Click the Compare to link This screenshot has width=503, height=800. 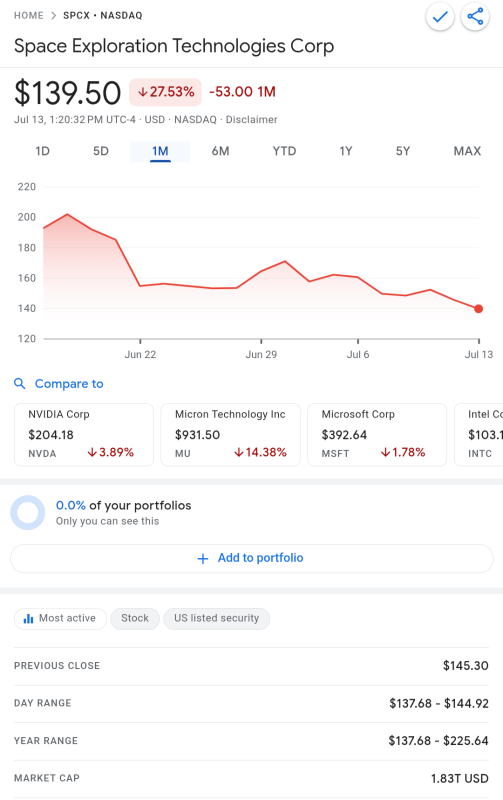[69, 384]
